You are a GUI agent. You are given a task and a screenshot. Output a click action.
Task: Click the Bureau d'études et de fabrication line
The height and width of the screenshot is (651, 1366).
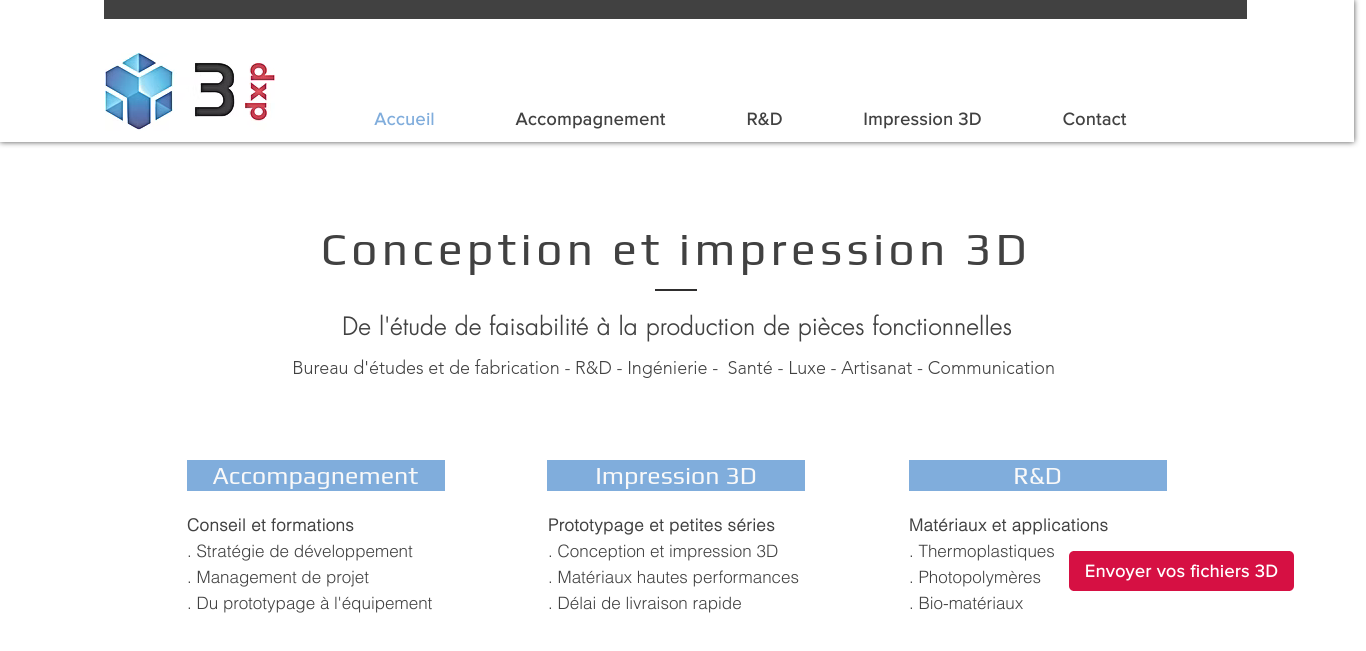point(673,368)
